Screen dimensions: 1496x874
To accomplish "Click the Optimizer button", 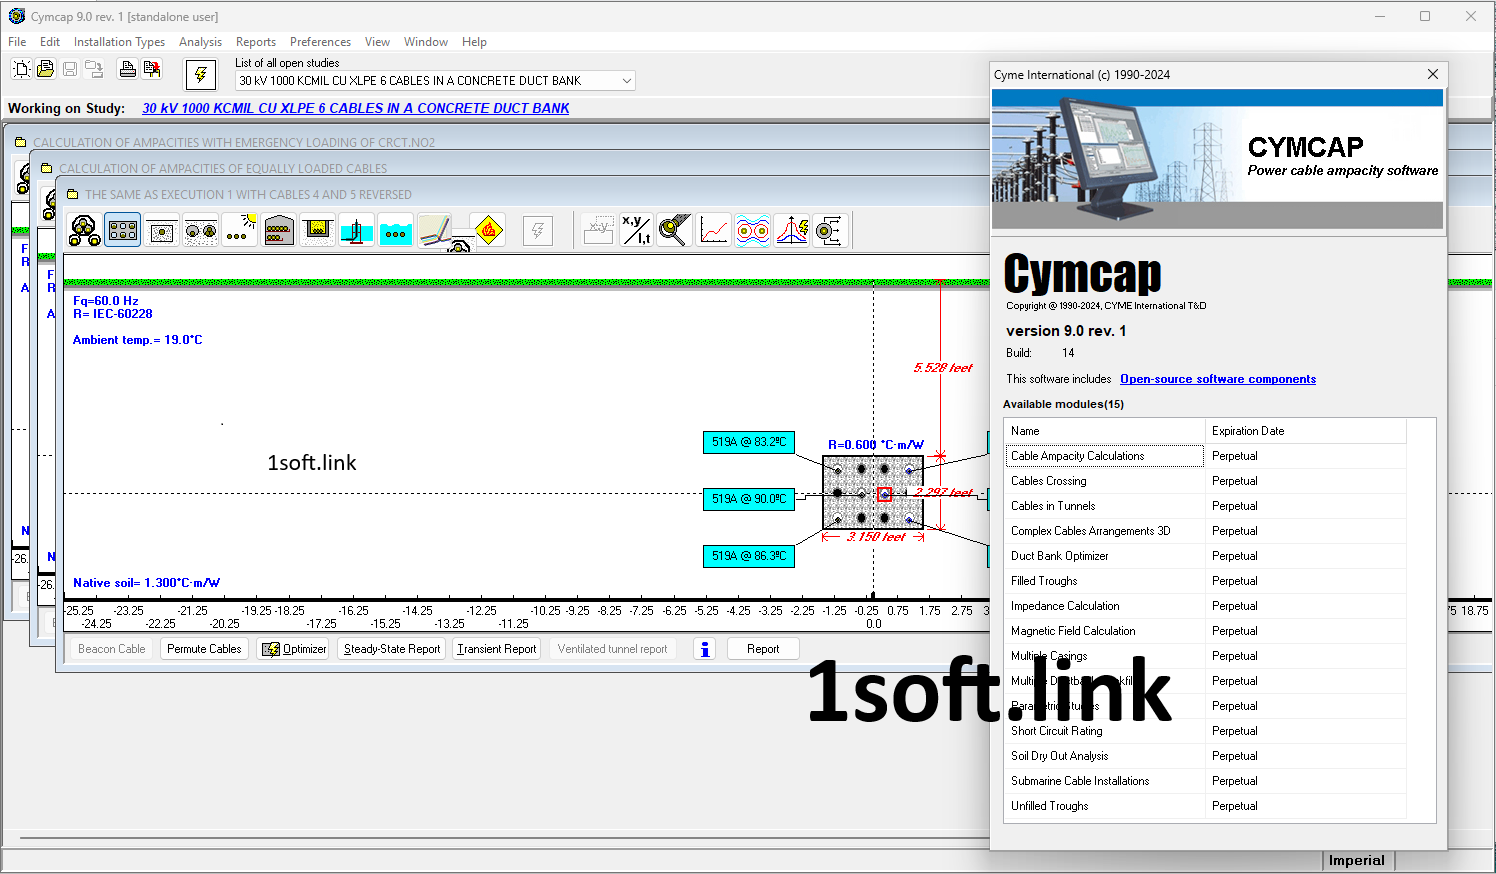I will (294, 649).
